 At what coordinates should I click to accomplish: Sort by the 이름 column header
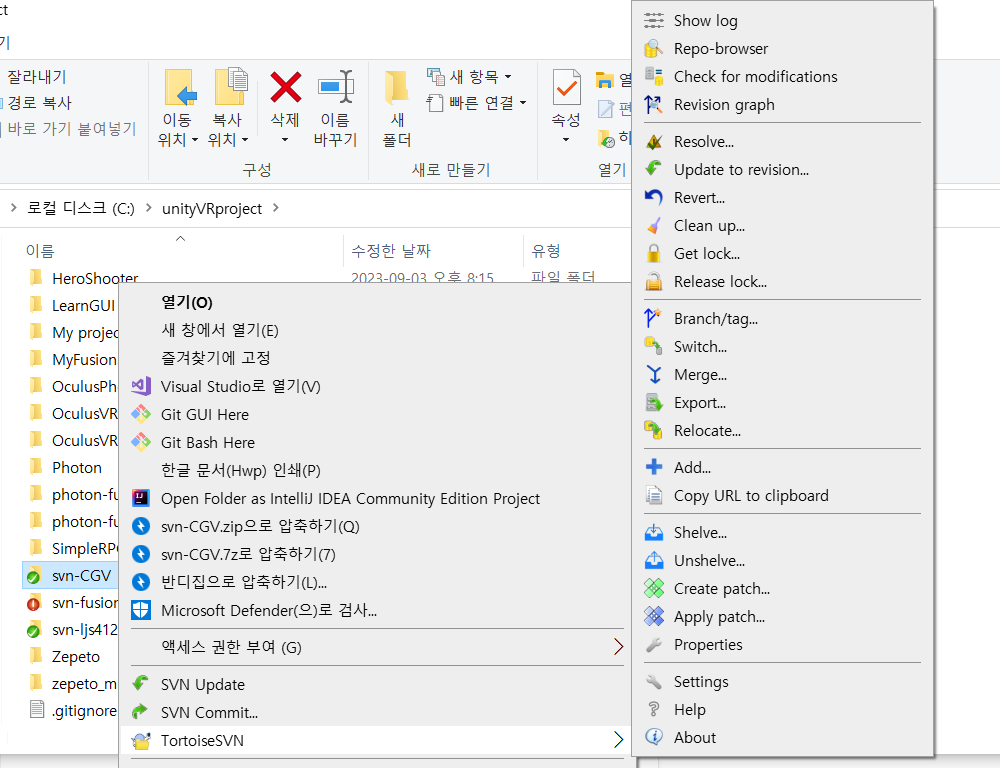pyautogui.click(x=40, y=251)
